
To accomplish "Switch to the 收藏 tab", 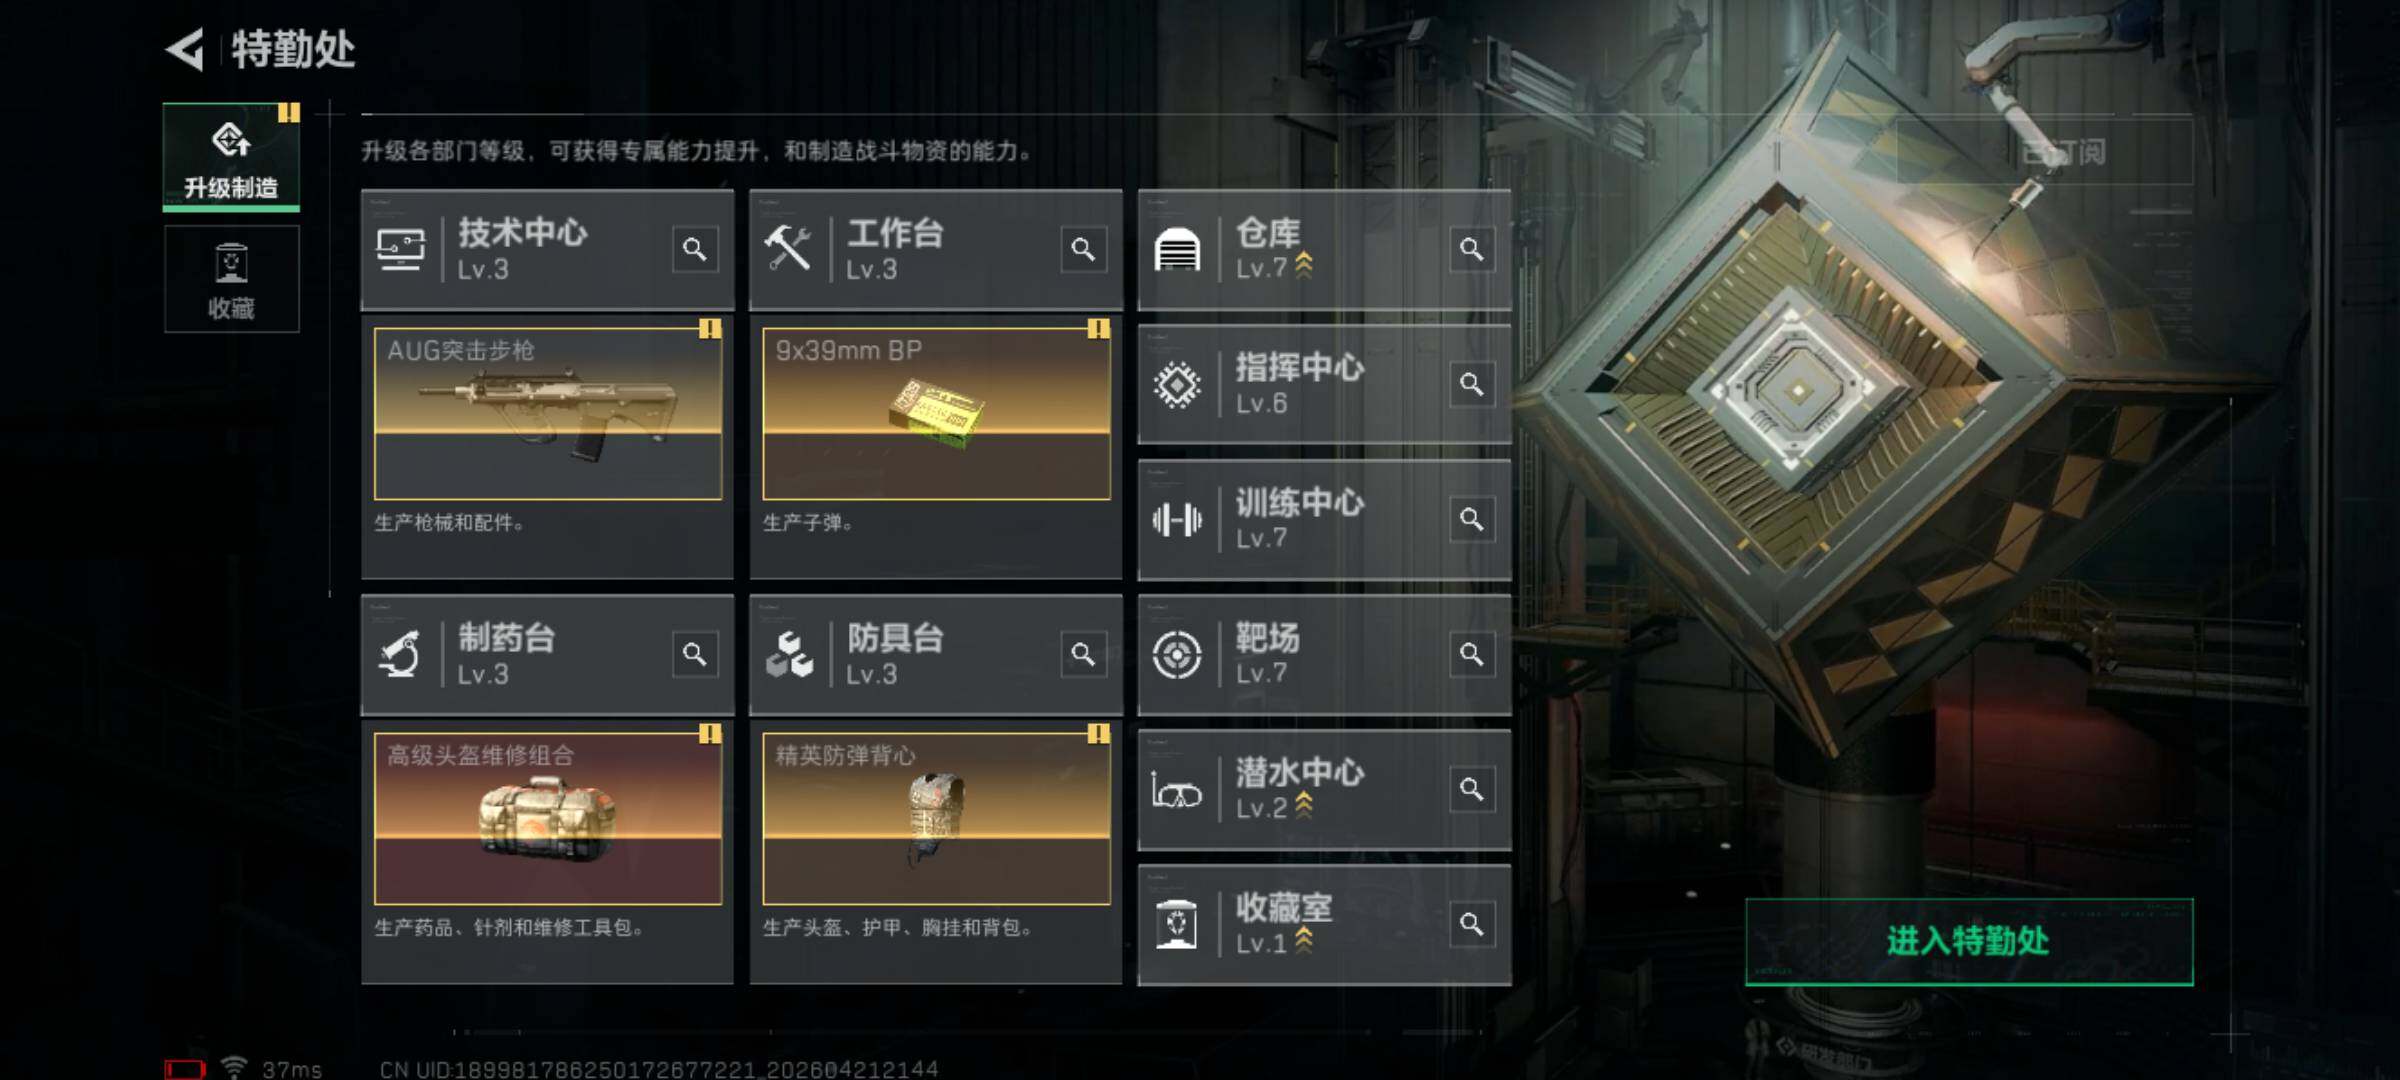I will [x=231, y=279].
